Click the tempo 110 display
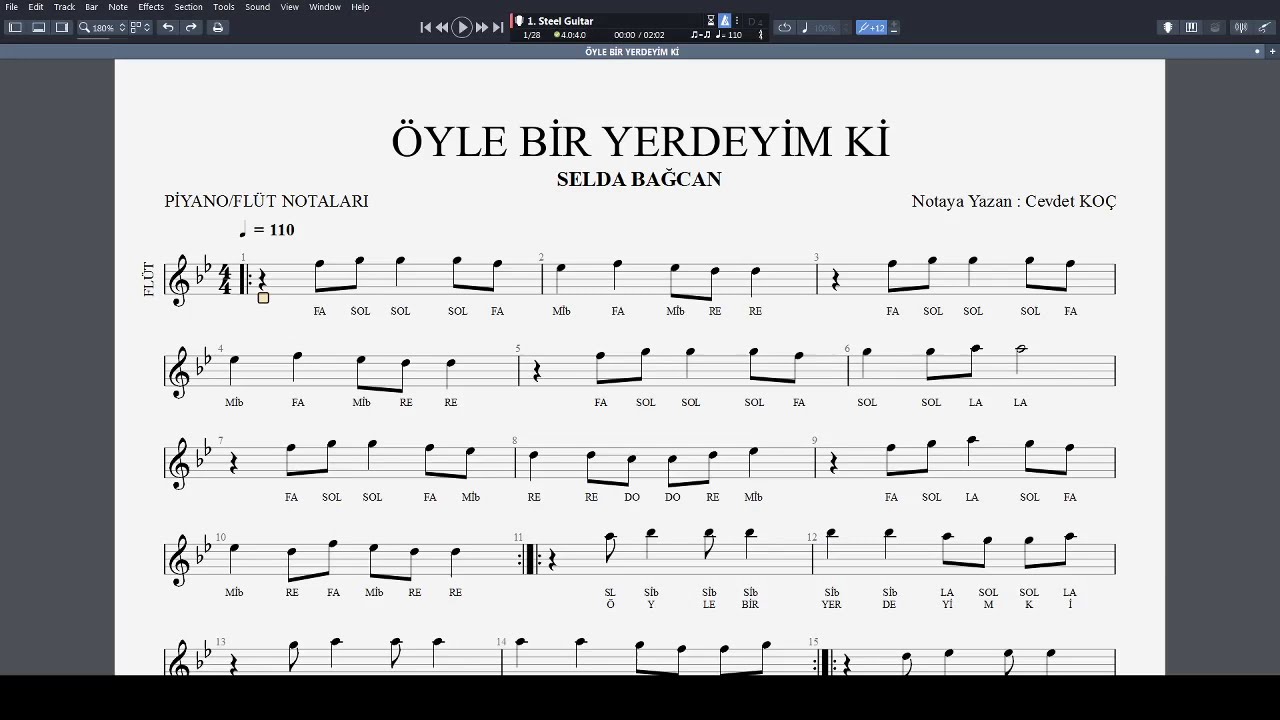The image size is (1280, 720). (729, 35)
